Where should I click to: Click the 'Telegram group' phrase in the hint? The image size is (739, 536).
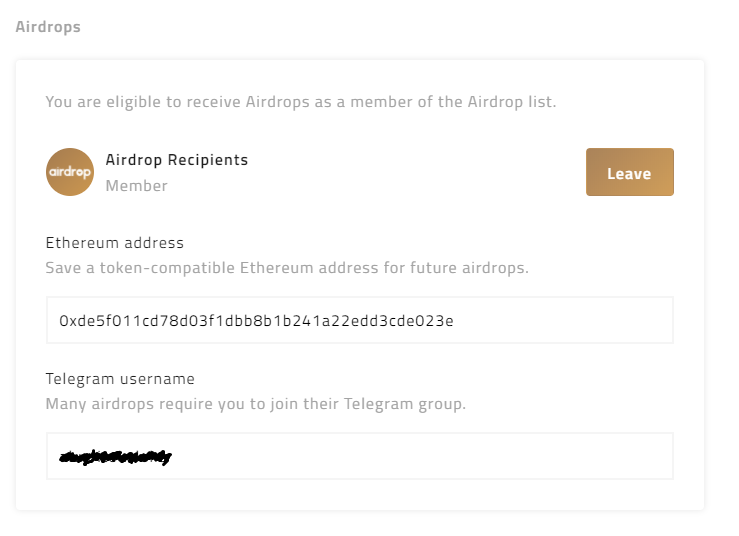[405, 404]
